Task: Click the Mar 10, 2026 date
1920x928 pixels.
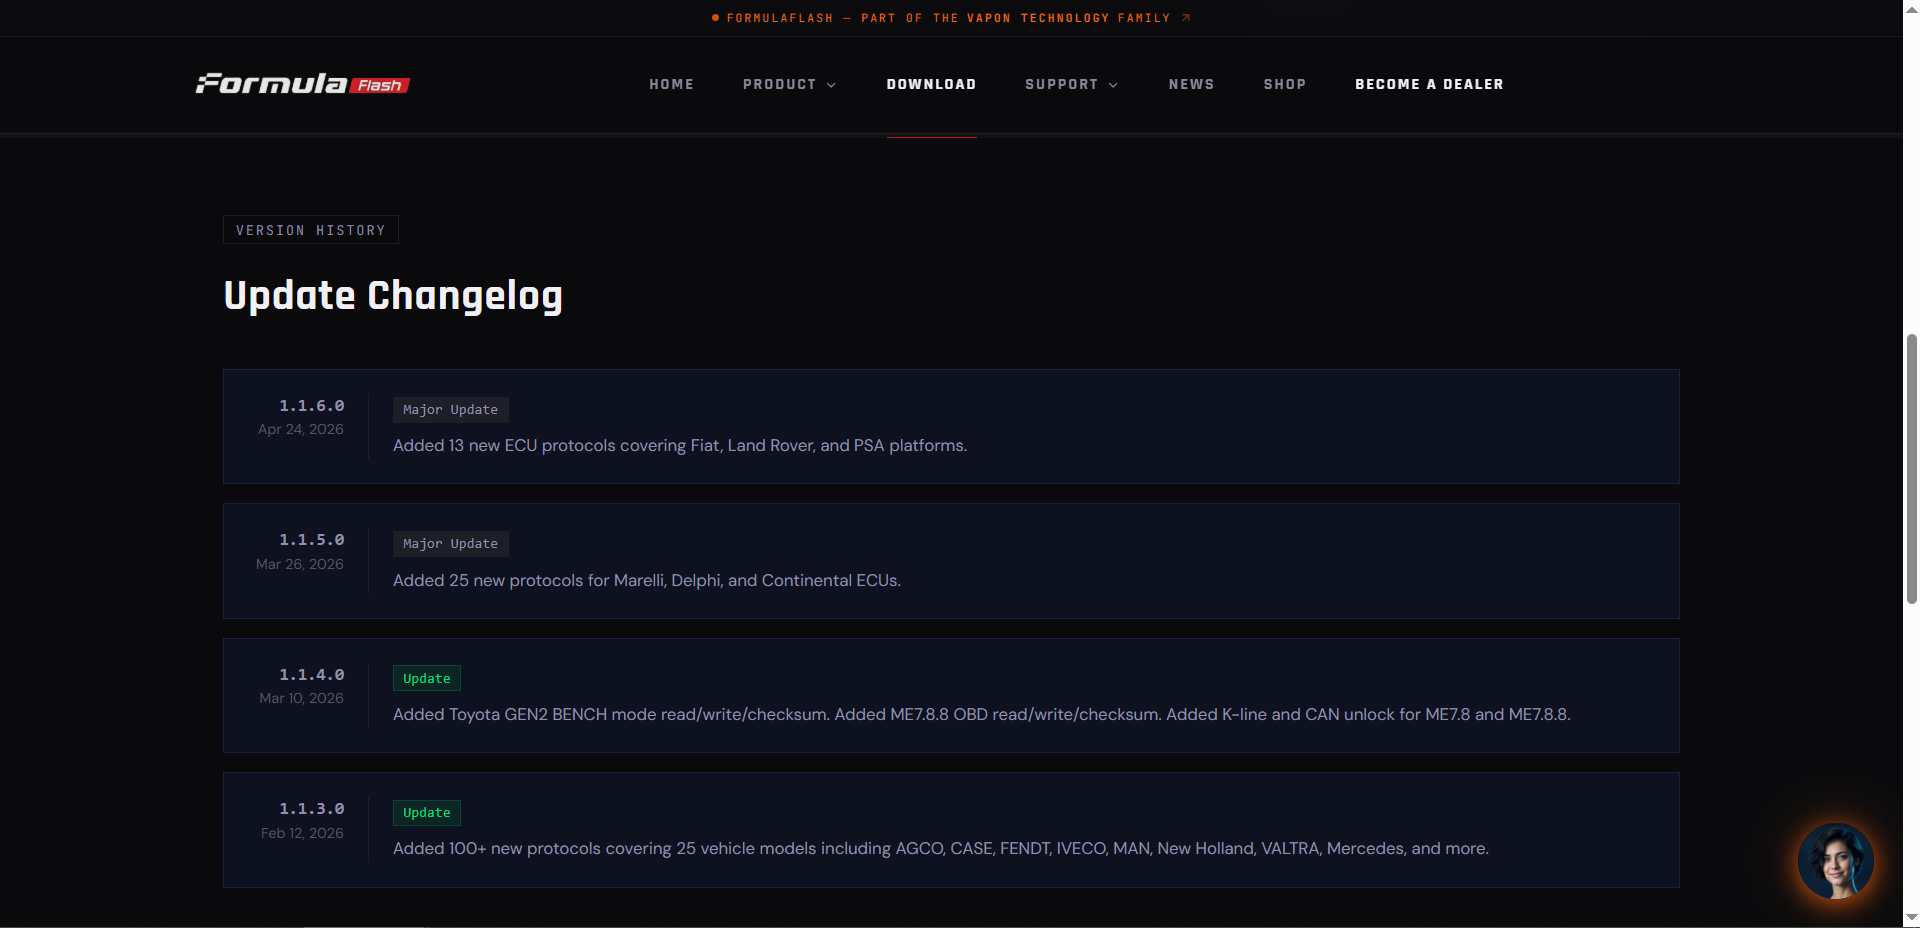Action: coord(301,698)
